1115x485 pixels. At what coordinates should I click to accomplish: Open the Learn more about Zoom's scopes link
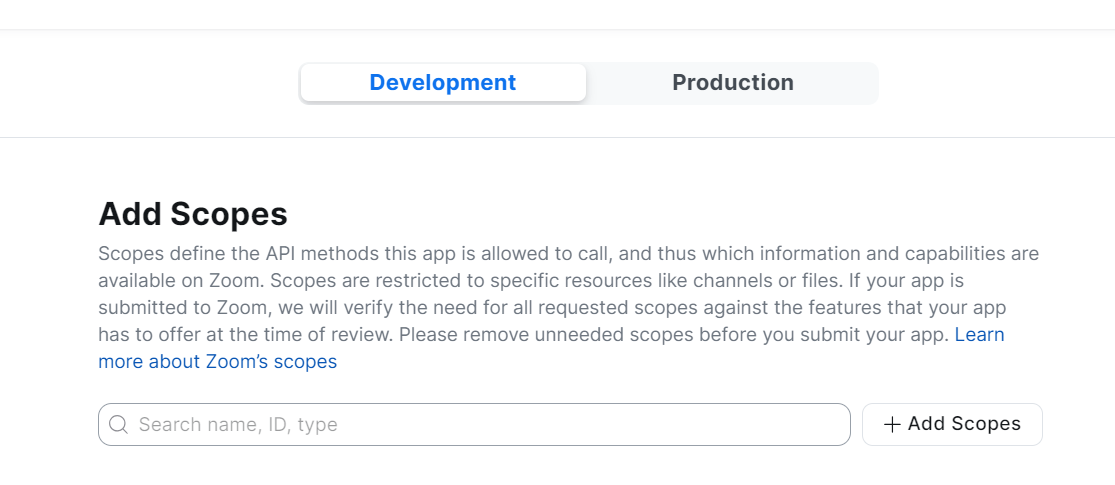(x=217, y=362)
